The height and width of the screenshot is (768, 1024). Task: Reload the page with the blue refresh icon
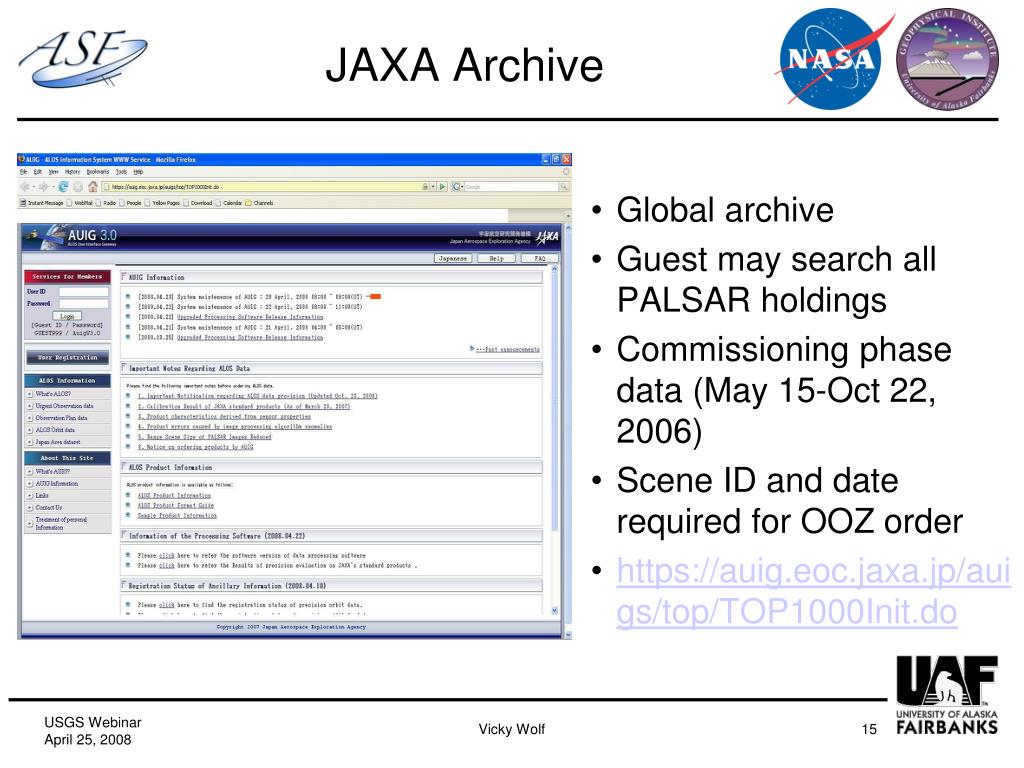pos(63,187)
